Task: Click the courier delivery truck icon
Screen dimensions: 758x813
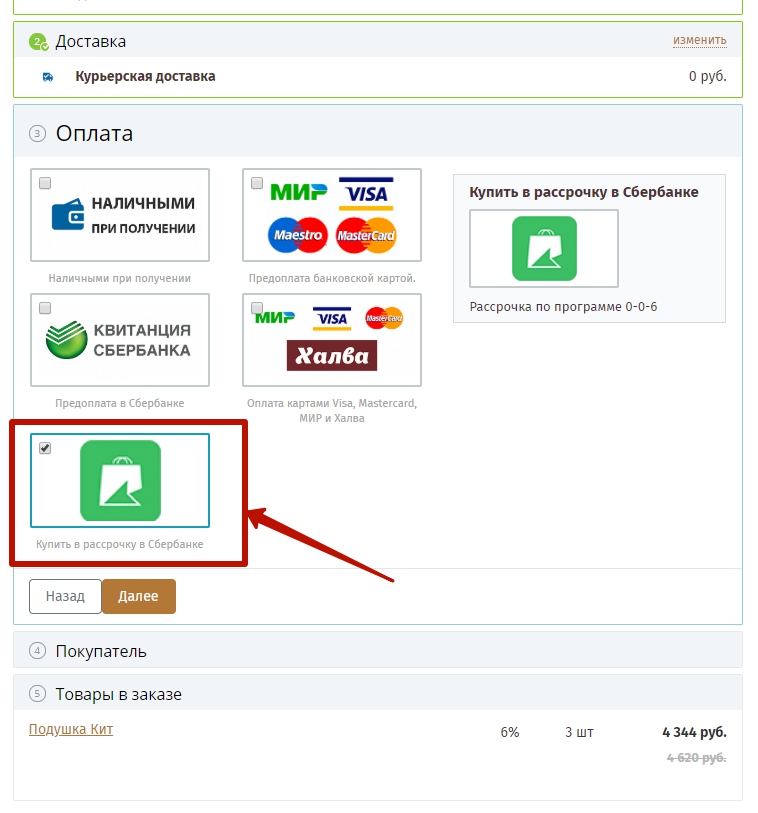Action: point(48,77)
